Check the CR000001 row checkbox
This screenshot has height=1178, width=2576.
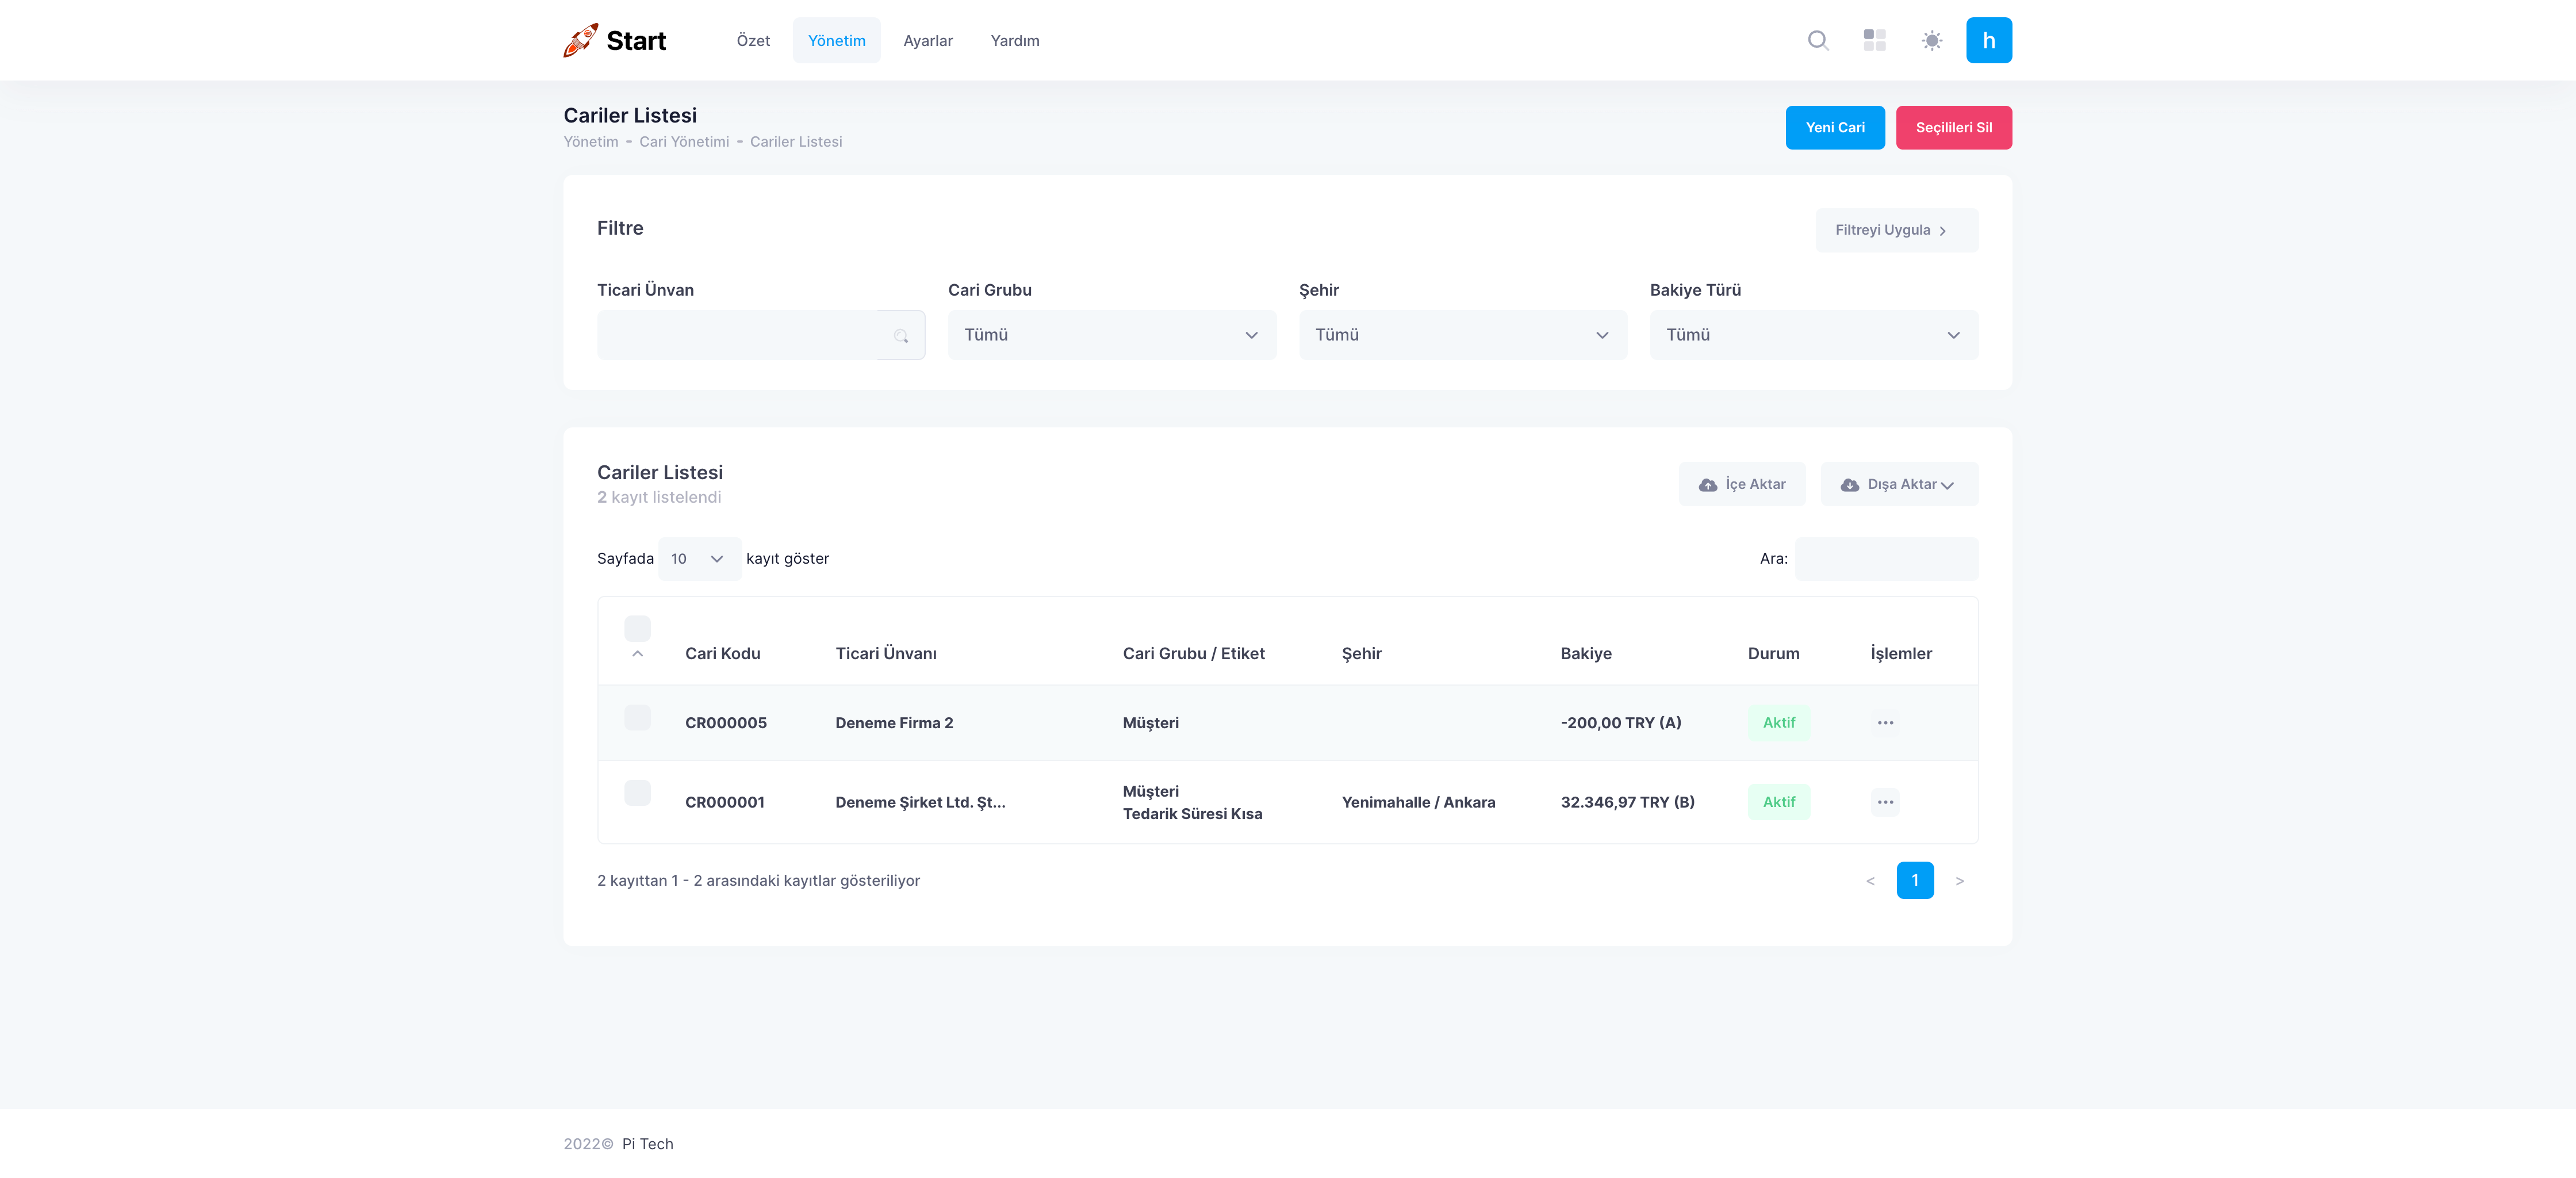pos(637,793)
